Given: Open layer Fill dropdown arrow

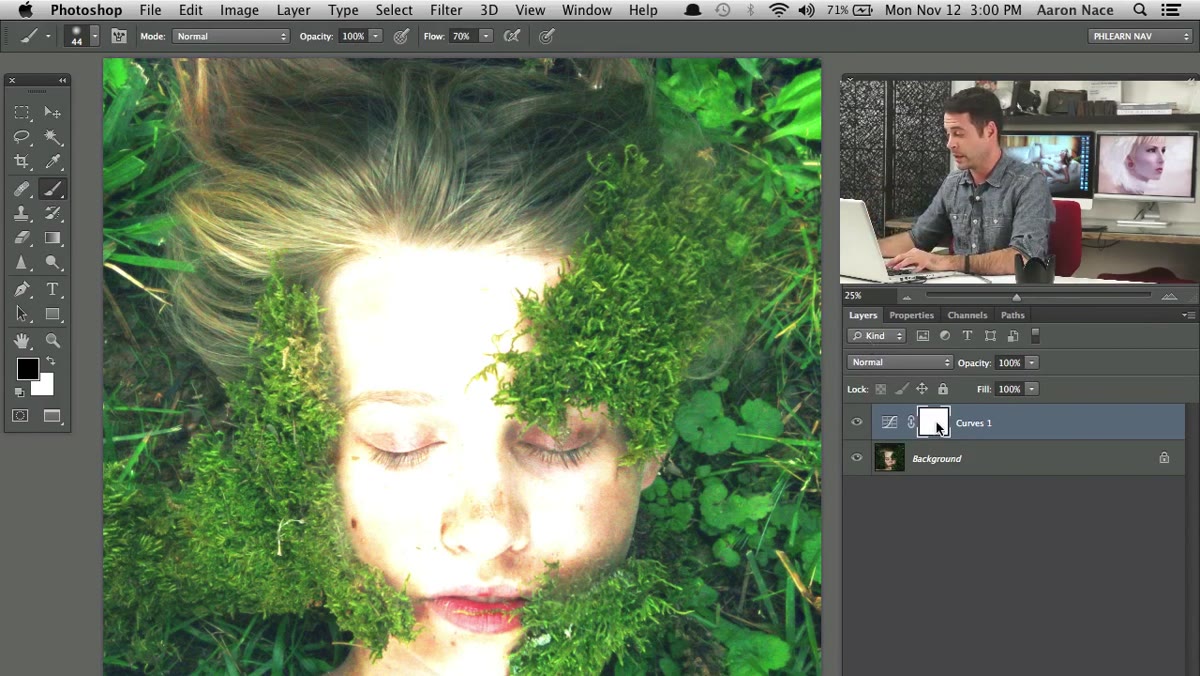Looking at the screenshot, I should tap(1032, 389).
